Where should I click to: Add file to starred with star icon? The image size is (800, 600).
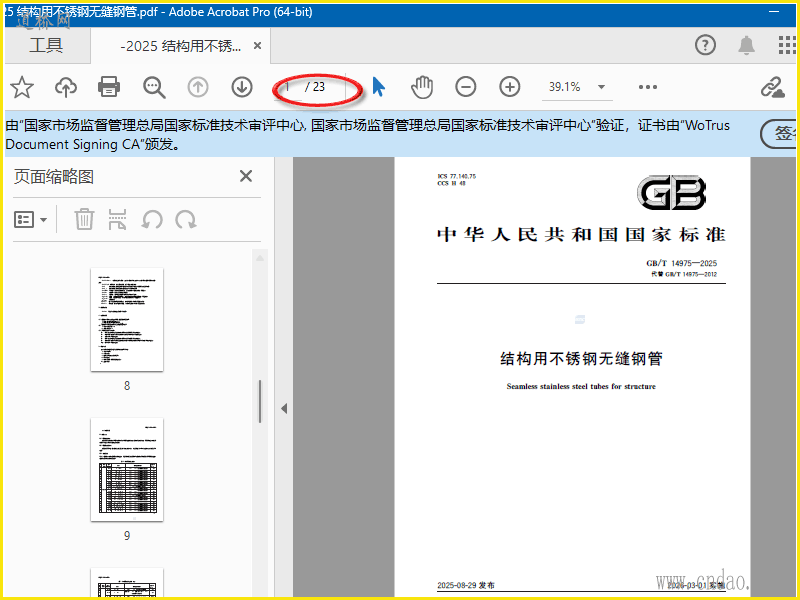click(22, 87)
